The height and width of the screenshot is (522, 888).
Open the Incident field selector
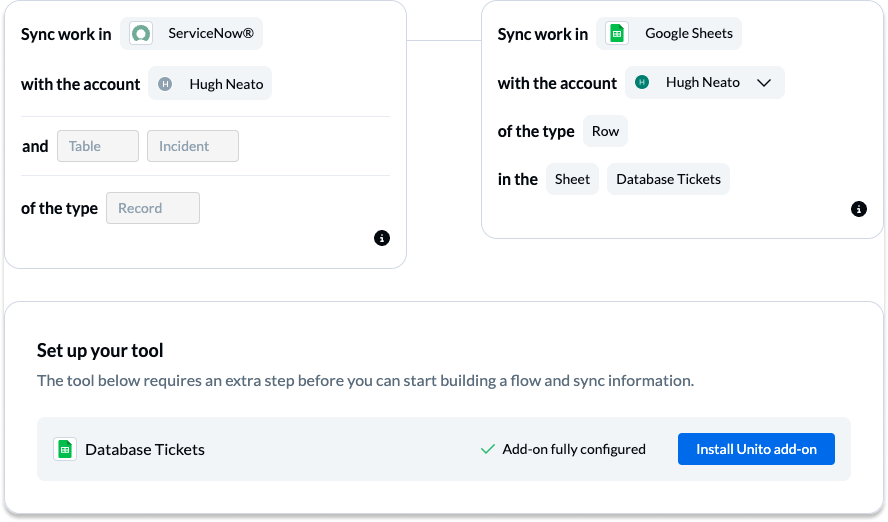(x=193, y=146)
